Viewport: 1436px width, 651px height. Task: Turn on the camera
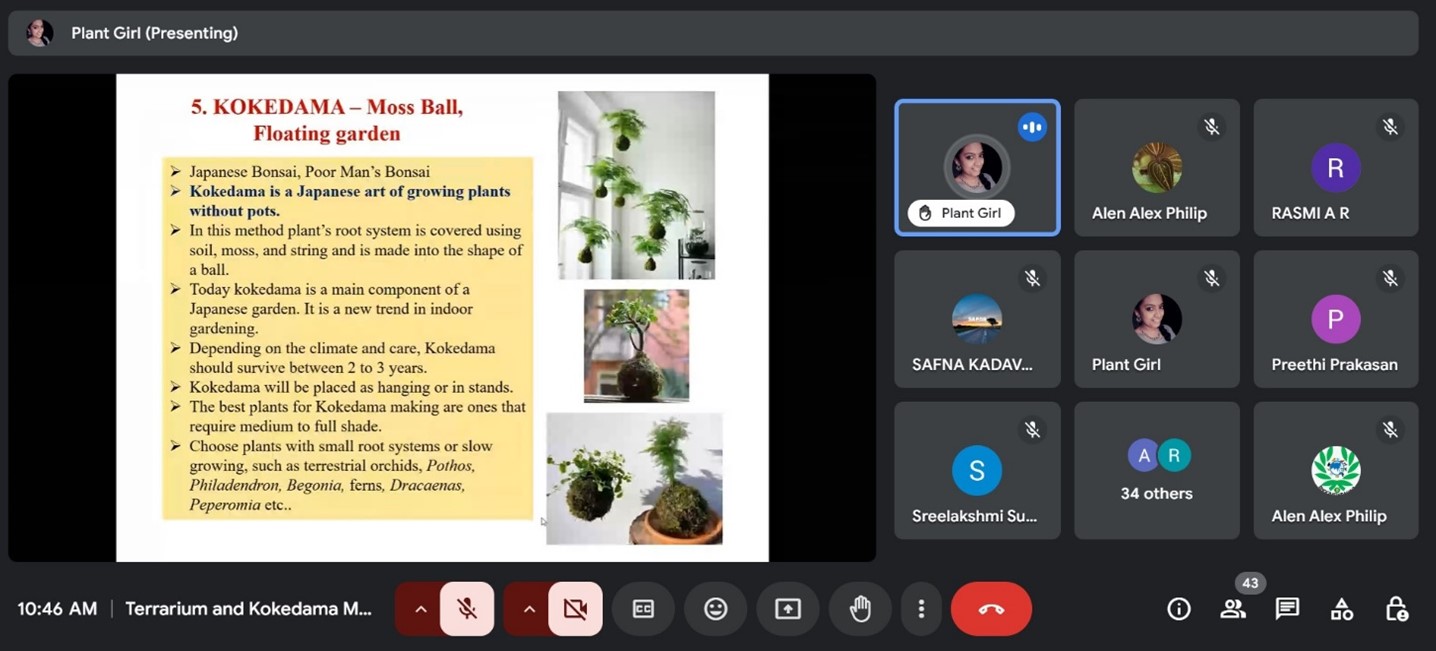click(575, 609)
